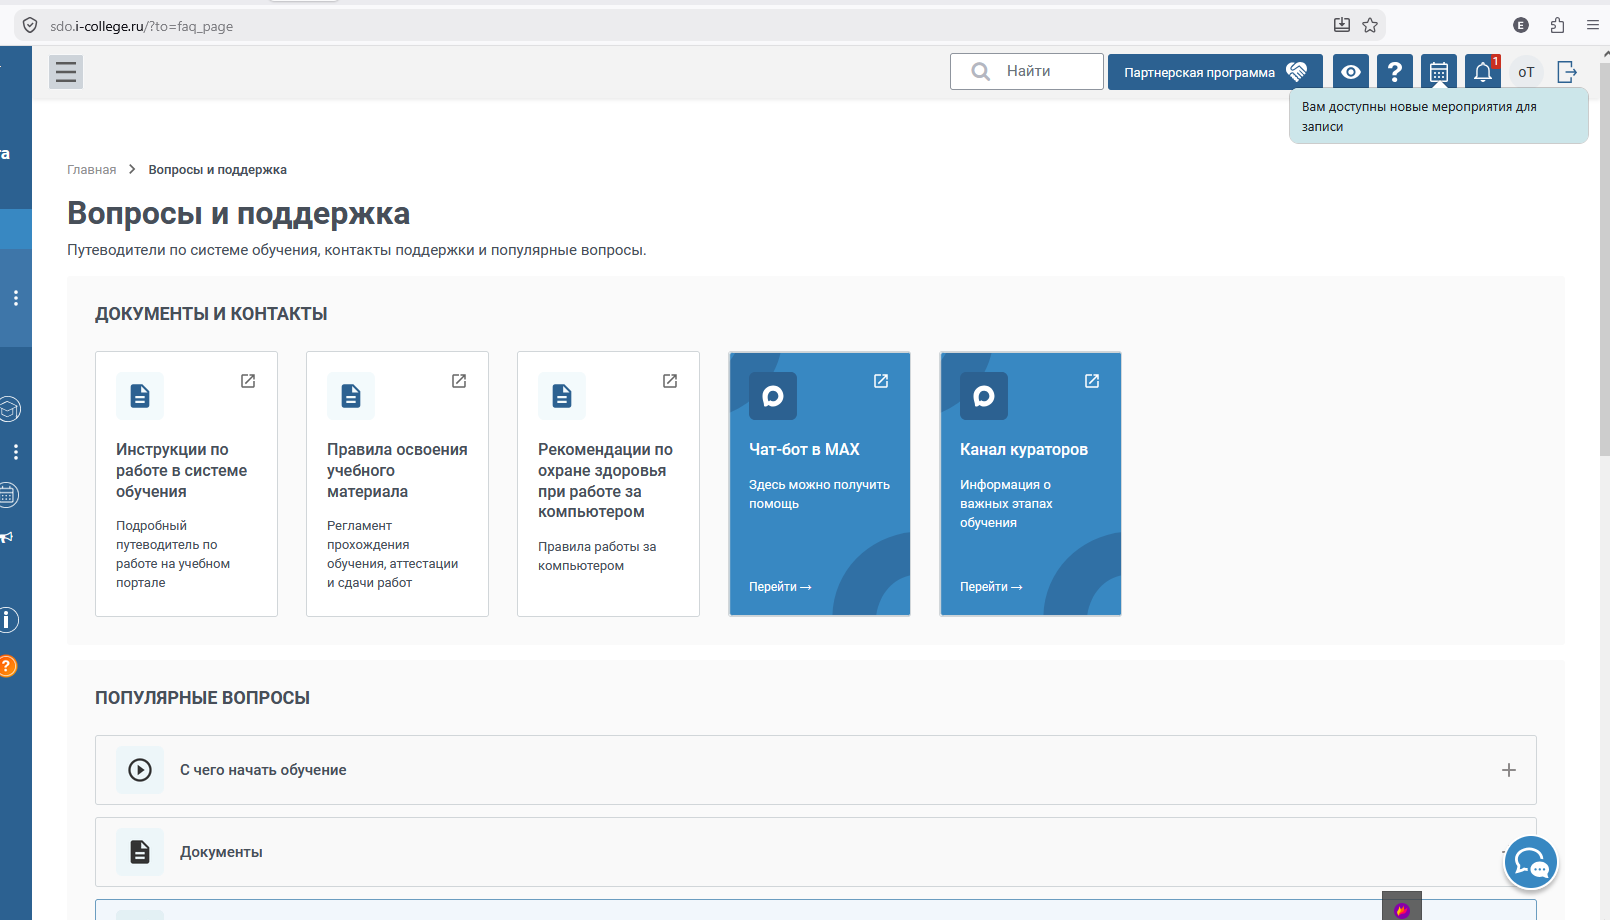The height and width of the screenshot is (920, 1610).
Task: Click the site security shield icon
Action: click(30, 25)
